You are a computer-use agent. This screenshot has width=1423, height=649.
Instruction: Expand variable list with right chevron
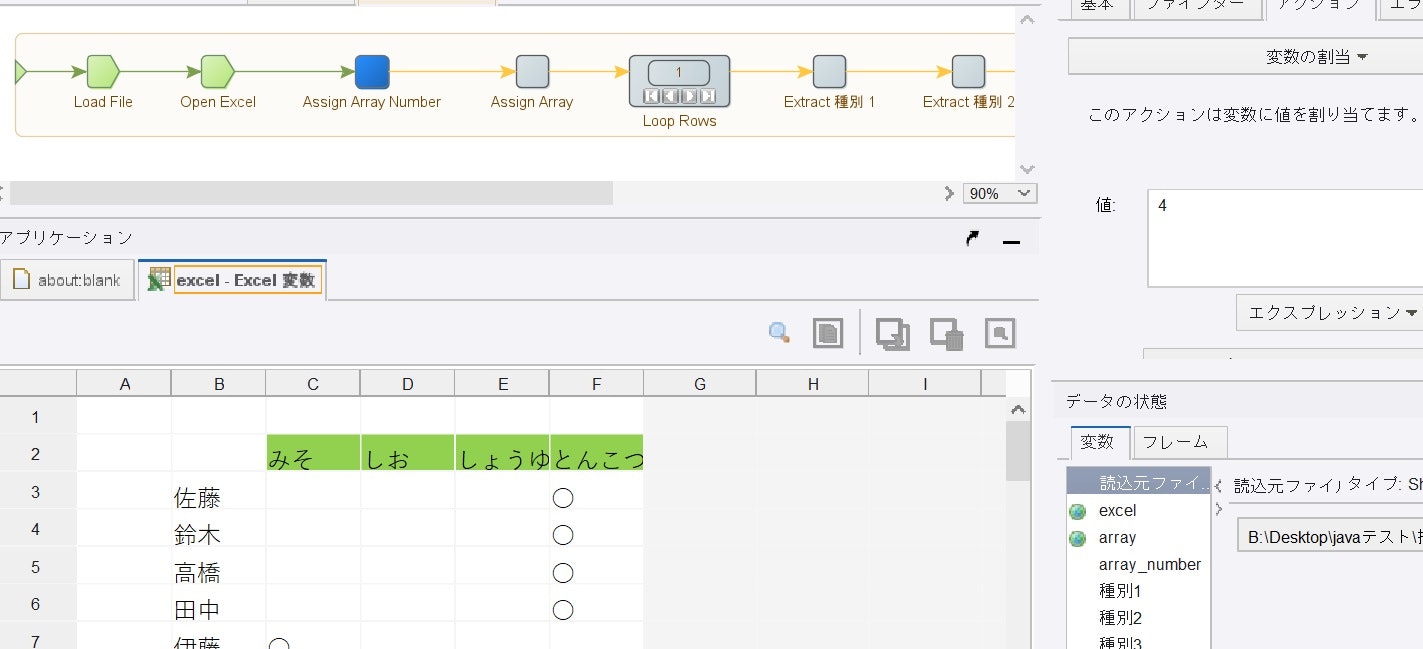coord(1218,510)
